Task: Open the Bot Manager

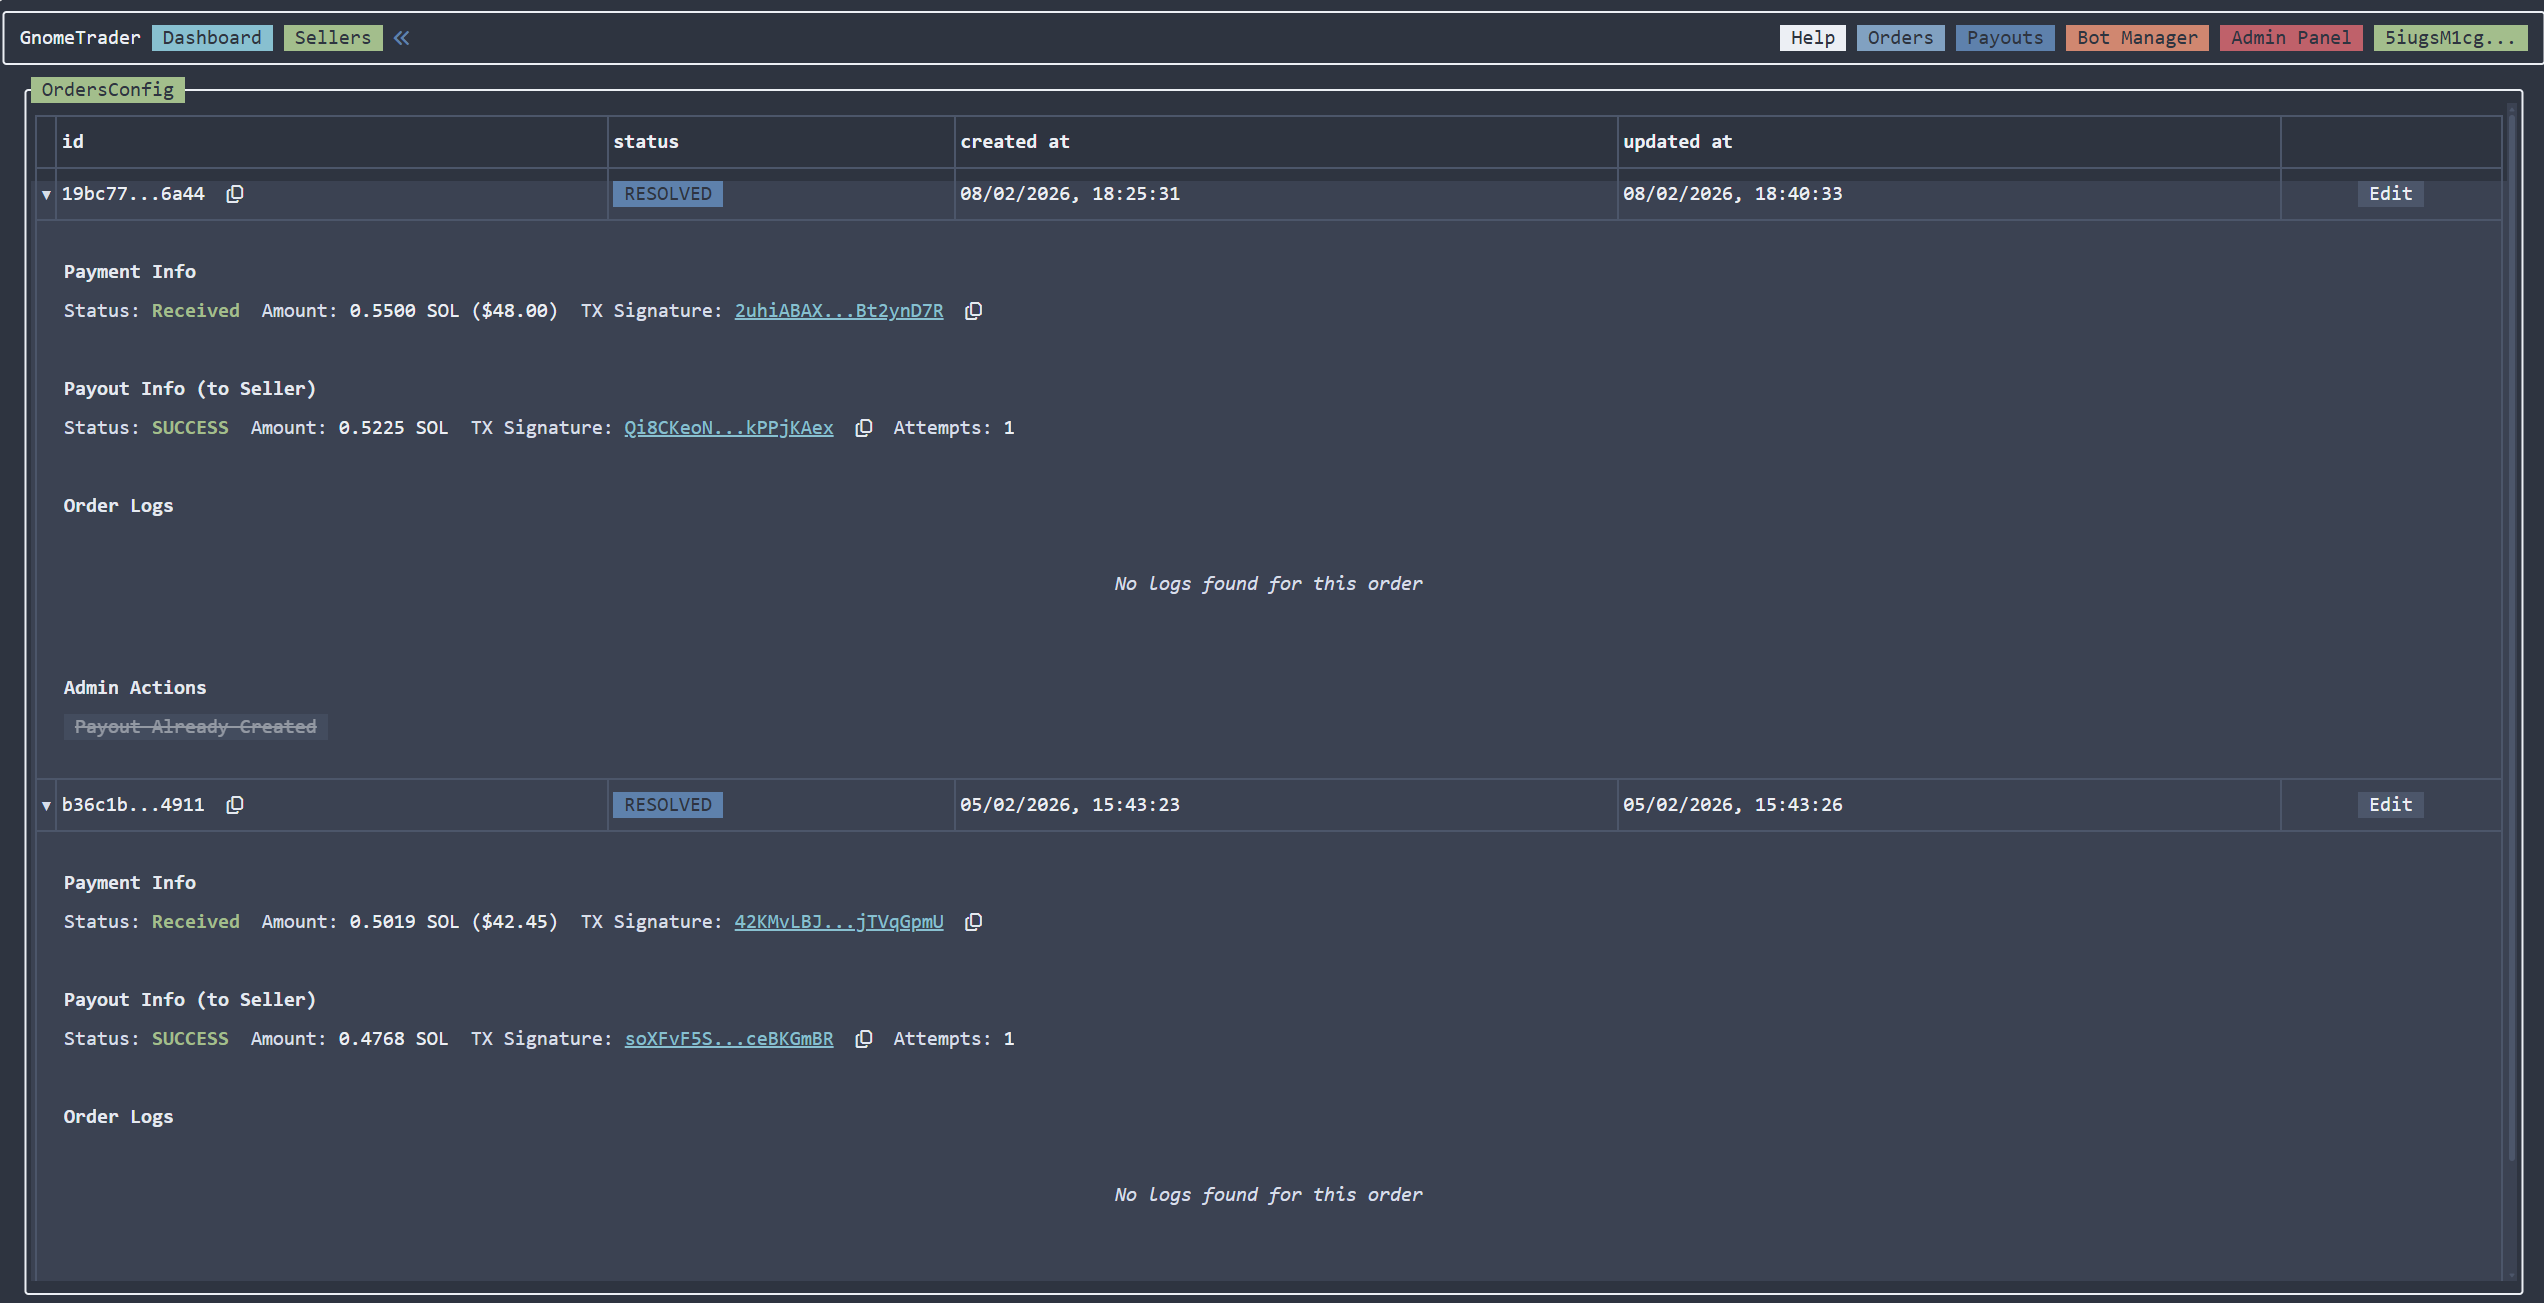Action: (2137, 38)
